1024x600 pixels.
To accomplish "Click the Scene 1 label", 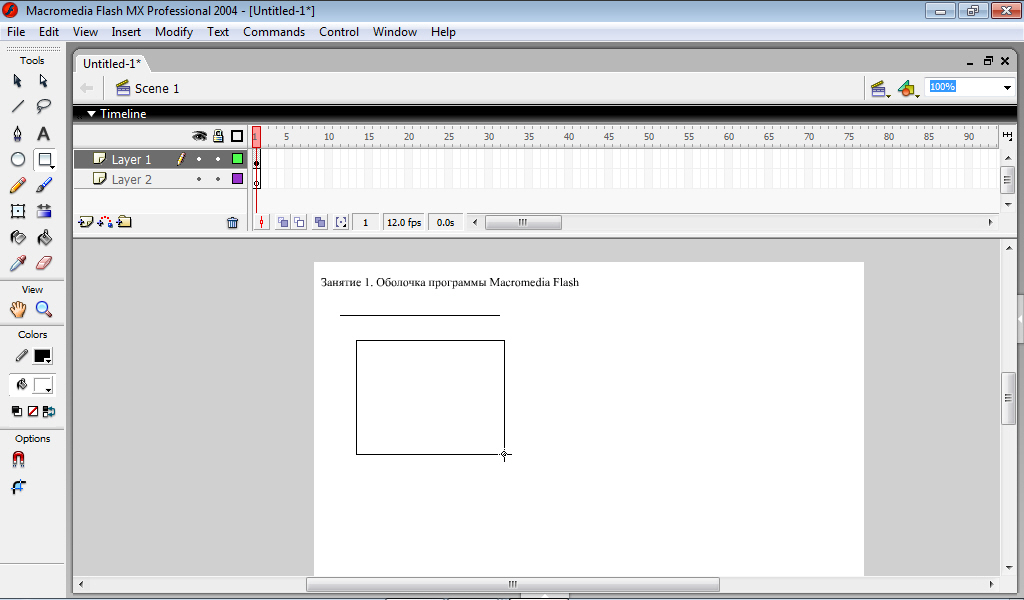I will tap(157, 89).
